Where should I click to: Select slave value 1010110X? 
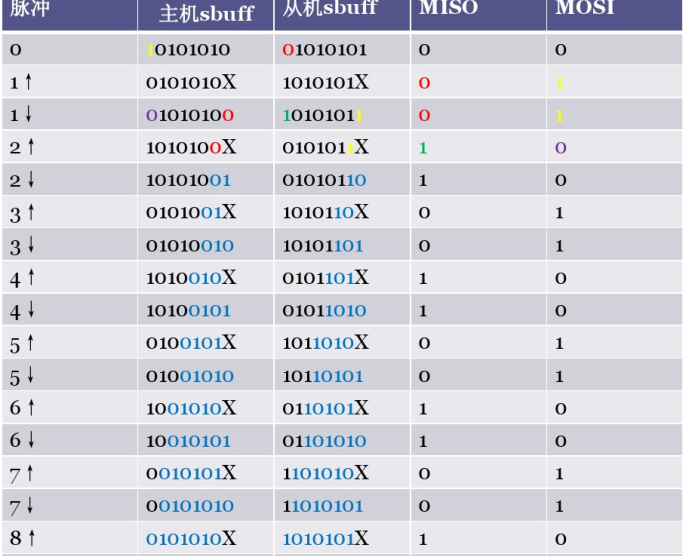coord(326,213)
